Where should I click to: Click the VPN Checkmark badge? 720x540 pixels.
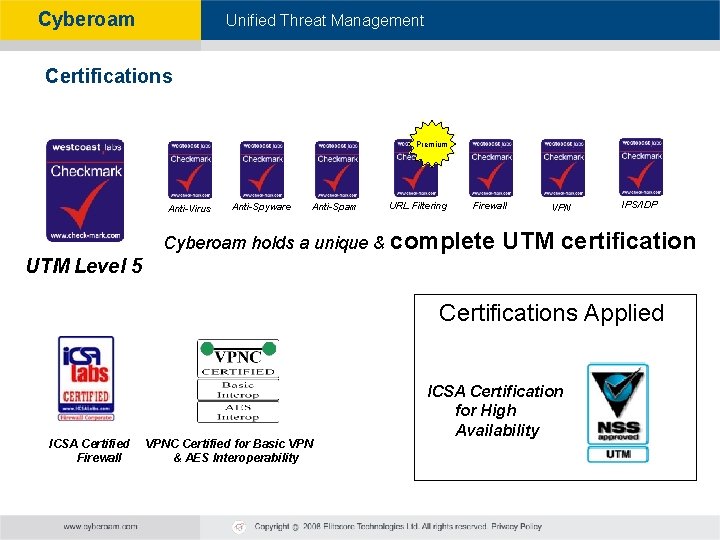[x=563, y=168]
